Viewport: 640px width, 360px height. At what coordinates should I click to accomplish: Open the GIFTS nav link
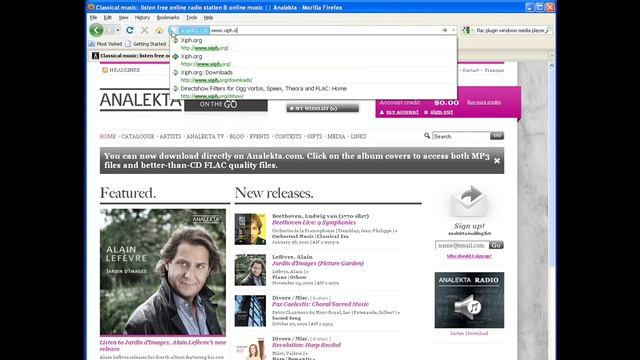point(314,136)
